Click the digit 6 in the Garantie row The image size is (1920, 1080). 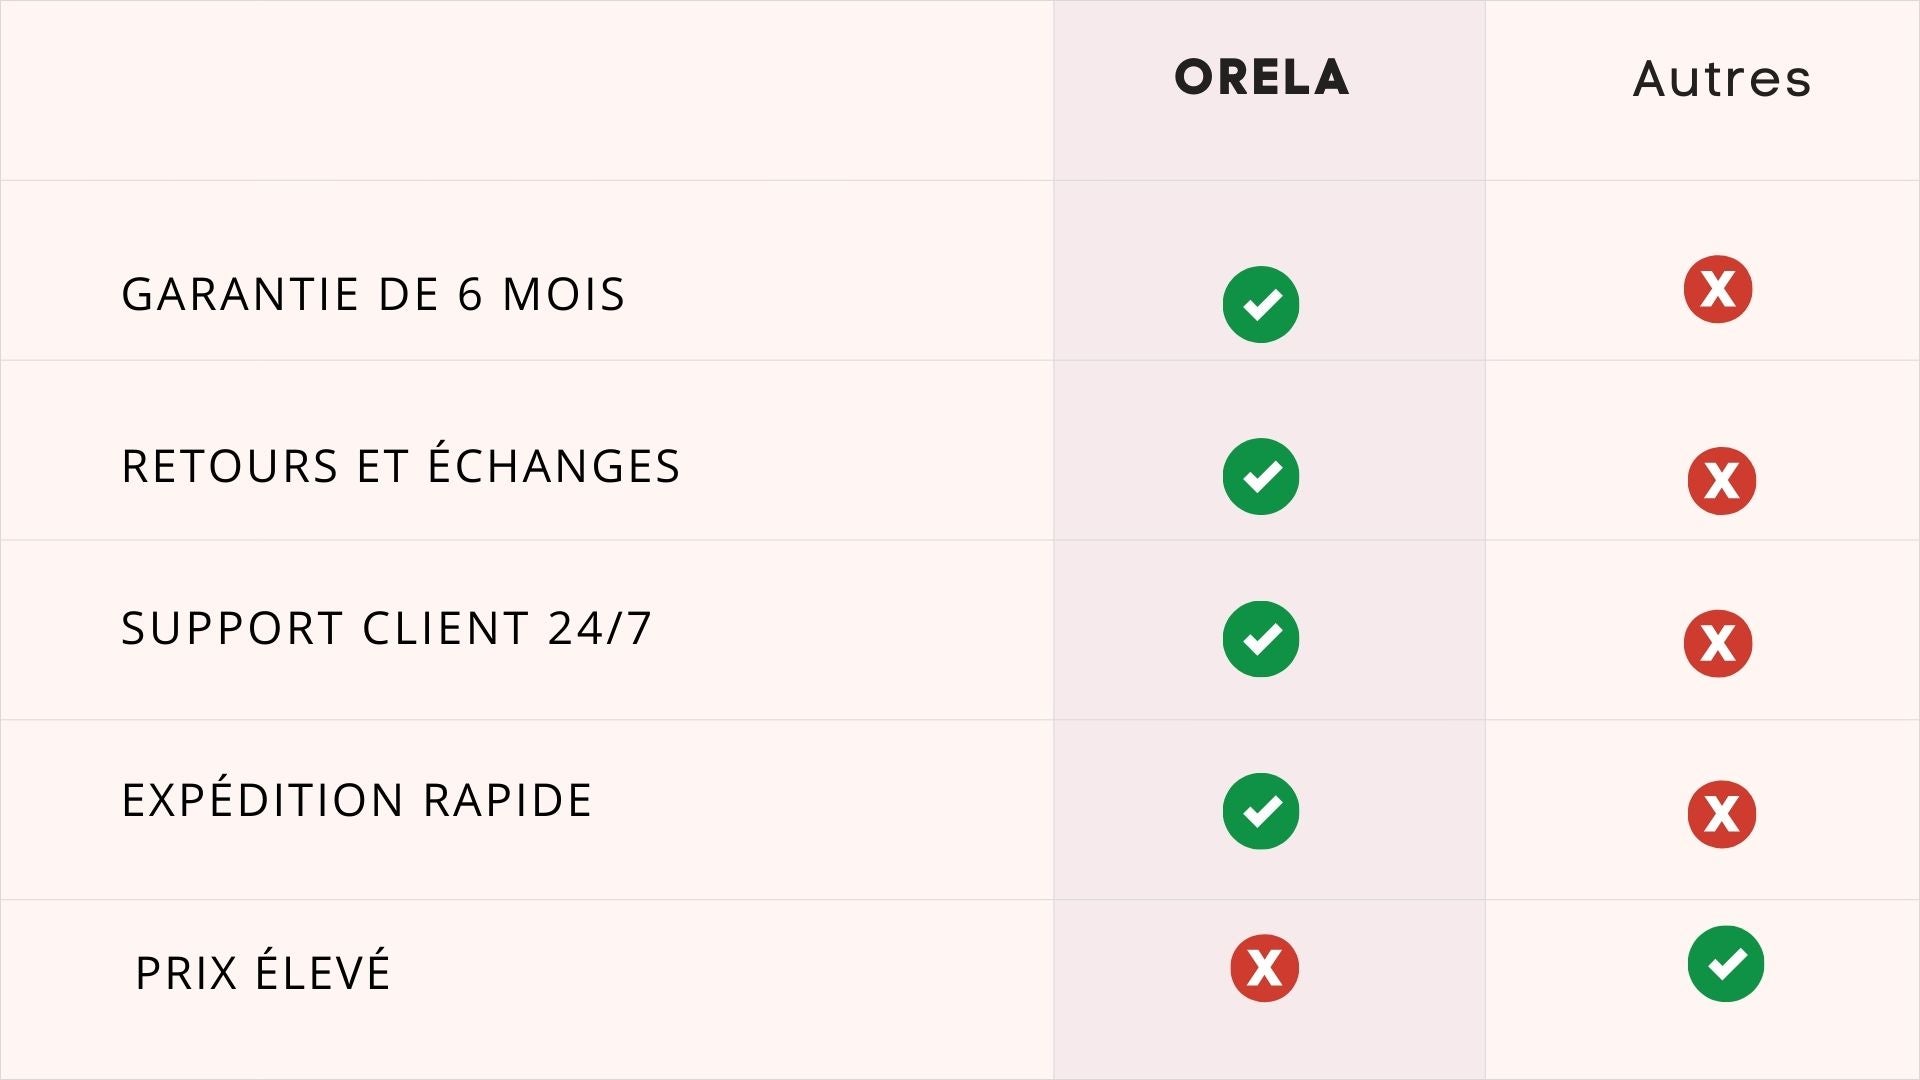[x=470, y=295]
